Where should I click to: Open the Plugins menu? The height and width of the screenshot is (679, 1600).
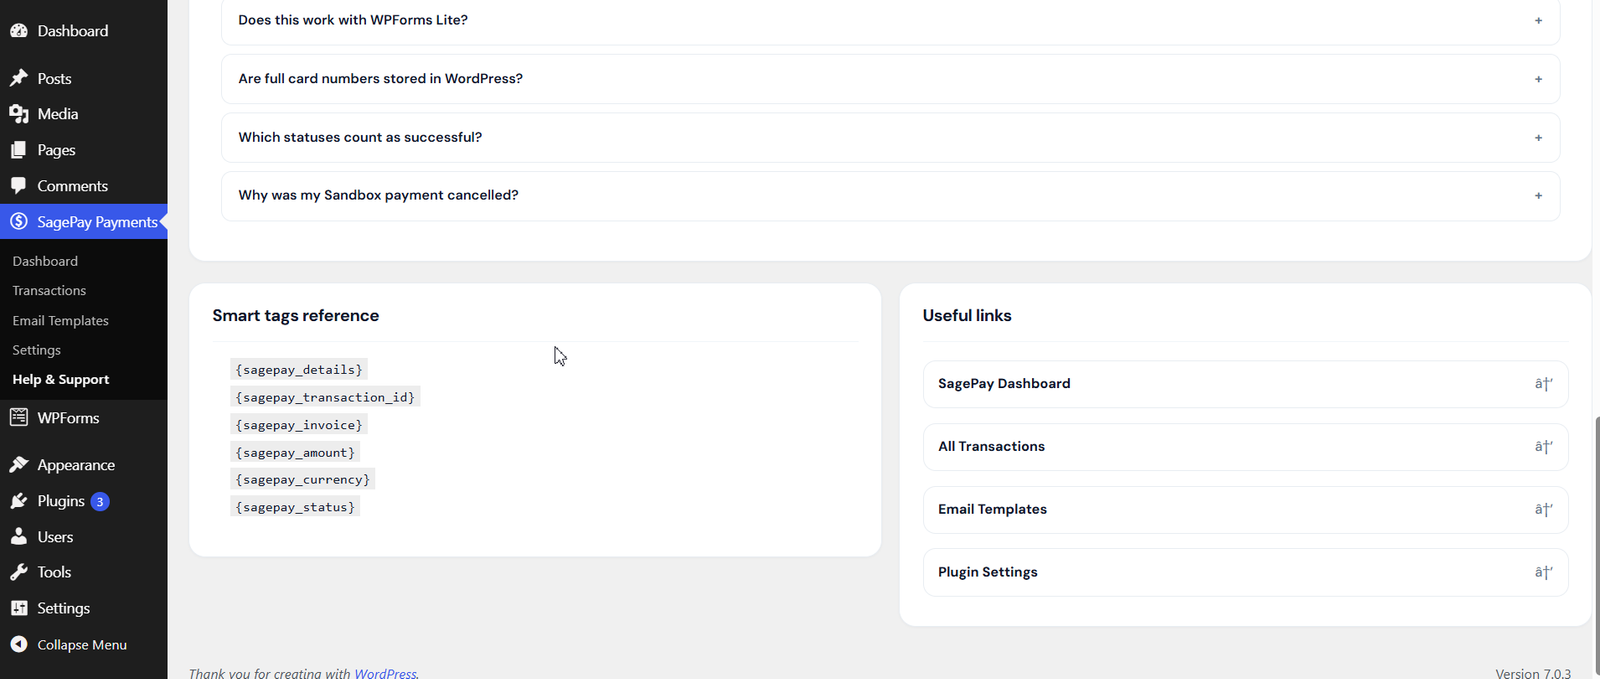tap(84, 501)
